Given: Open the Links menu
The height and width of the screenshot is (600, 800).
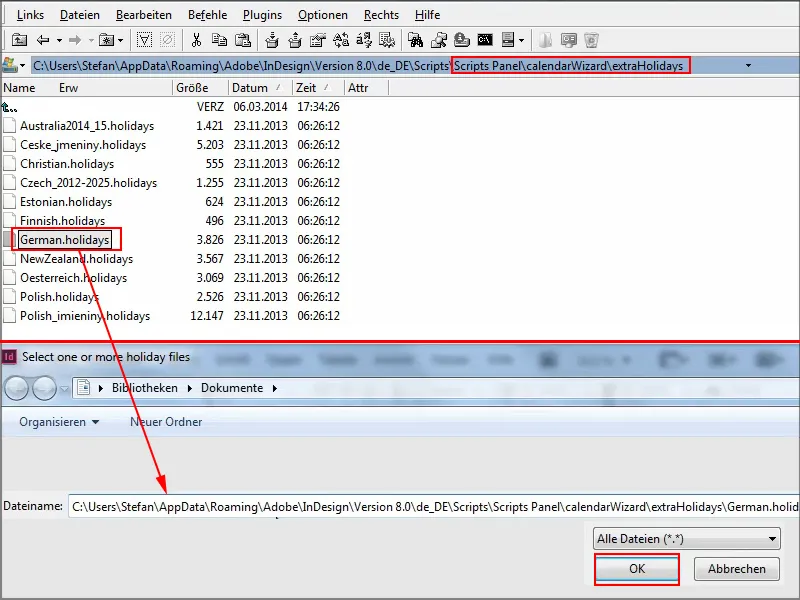Looking at the screenshot, I should 30,15.
